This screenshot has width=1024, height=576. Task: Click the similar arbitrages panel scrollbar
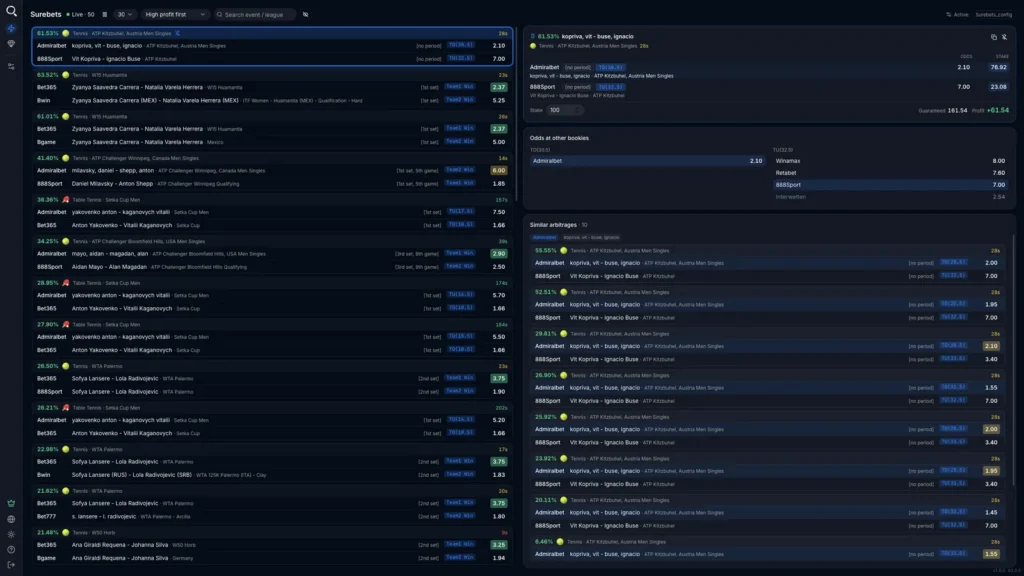tap(1014, 359)
